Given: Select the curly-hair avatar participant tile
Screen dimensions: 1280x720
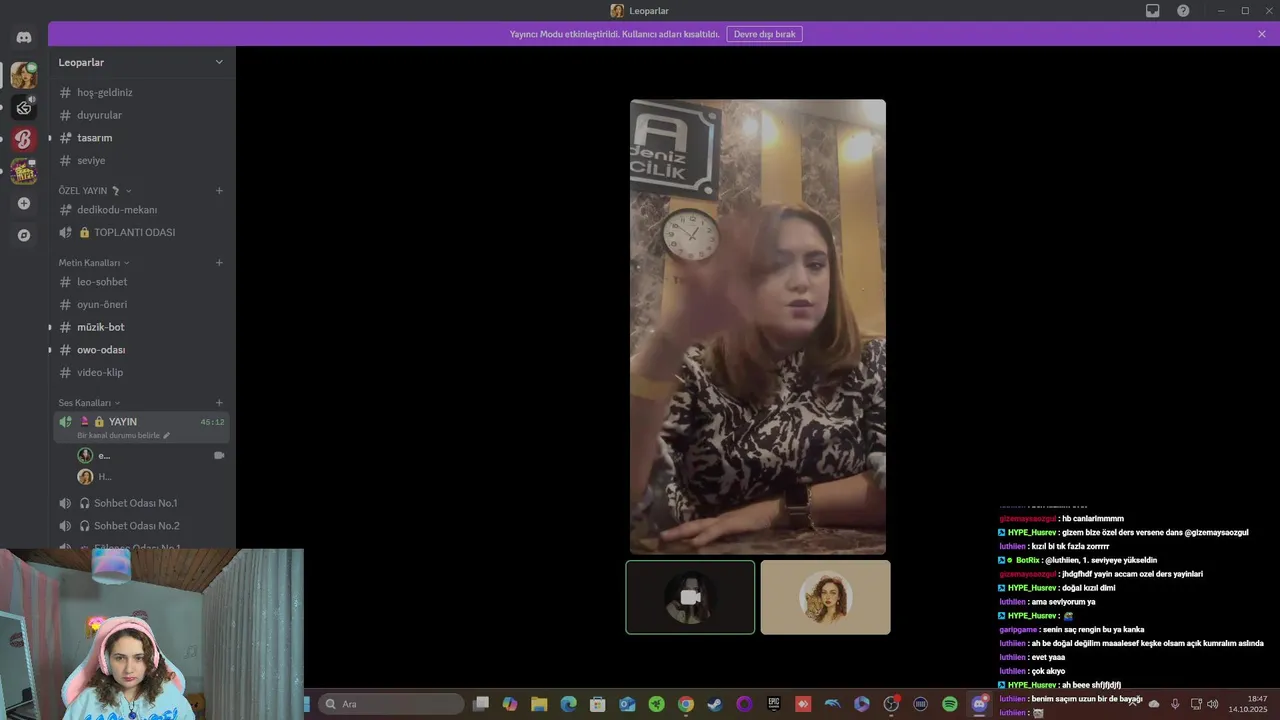Looking at the screenshot, I should pos(825,597).
